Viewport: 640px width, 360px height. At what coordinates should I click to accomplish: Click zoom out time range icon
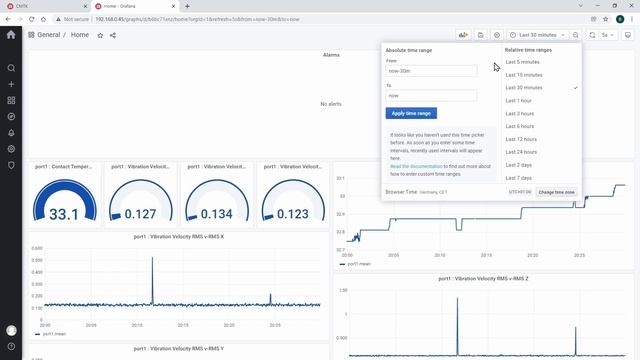(x=576, y=35)
